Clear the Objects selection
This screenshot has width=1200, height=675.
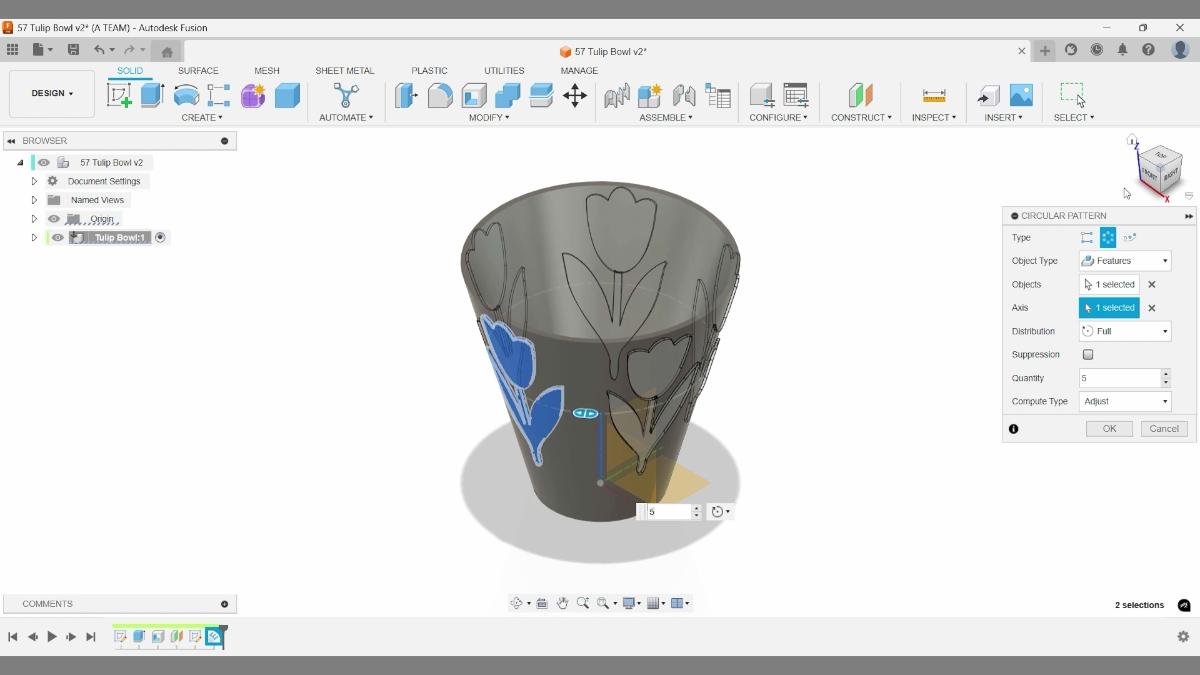[1151, 285]
